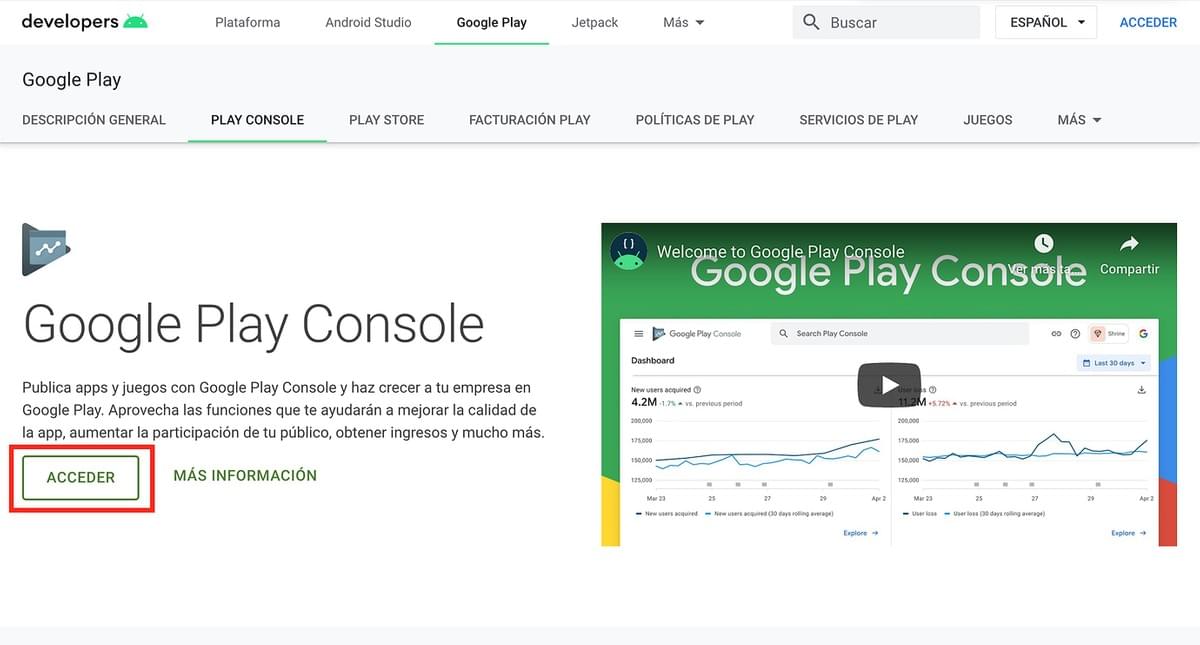Open the Android developers logo home link

(85, 22)
